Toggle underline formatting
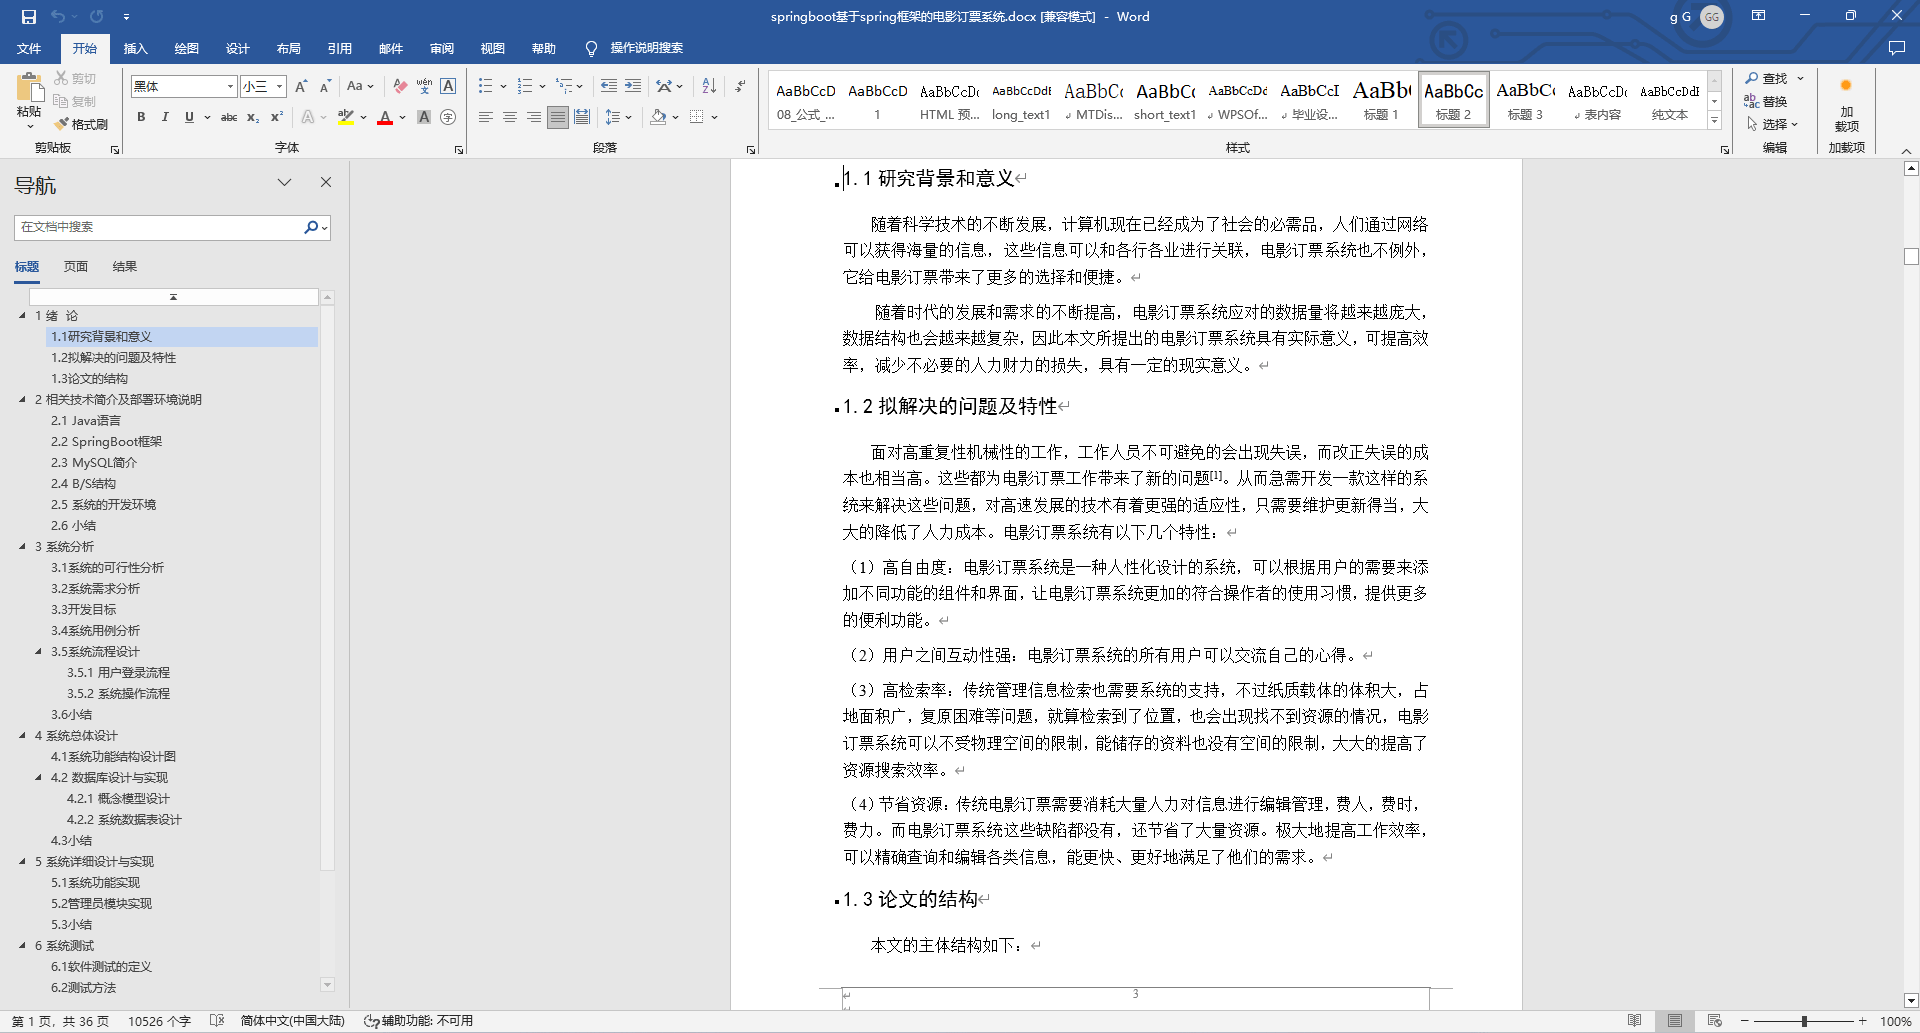 click(x=189, y=117)
